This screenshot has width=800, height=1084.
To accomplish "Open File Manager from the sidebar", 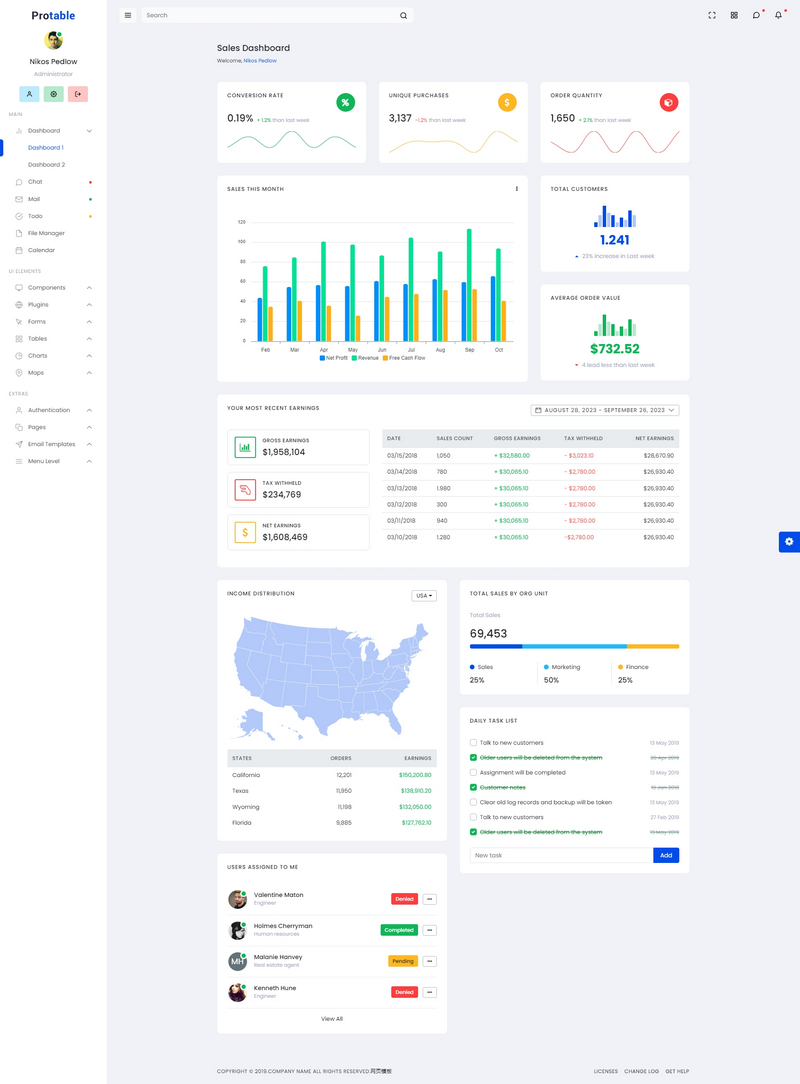I will [46, 233].
